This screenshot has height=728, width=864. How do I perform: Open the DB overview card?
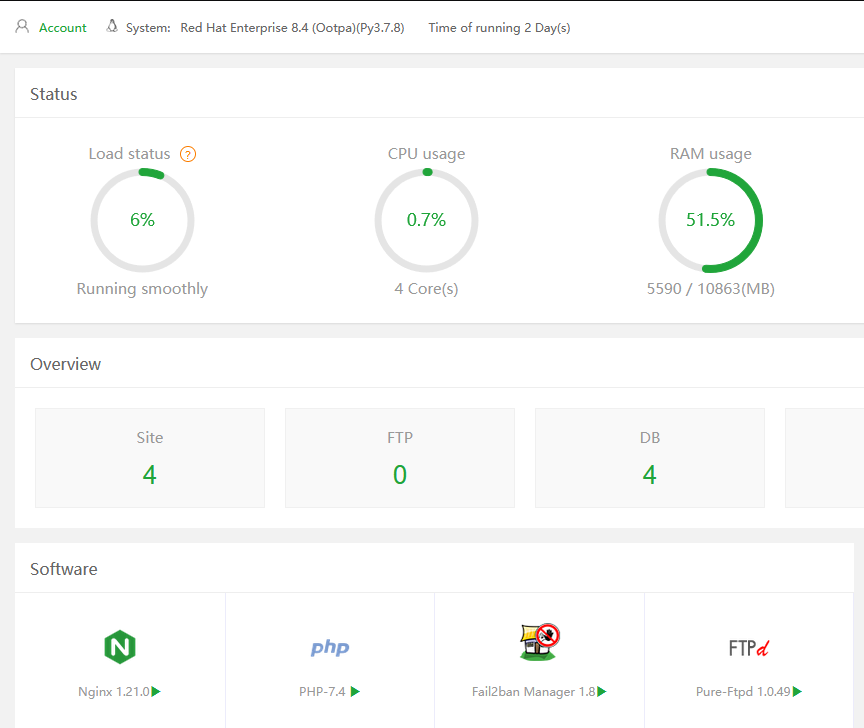(x=650, y=458)
